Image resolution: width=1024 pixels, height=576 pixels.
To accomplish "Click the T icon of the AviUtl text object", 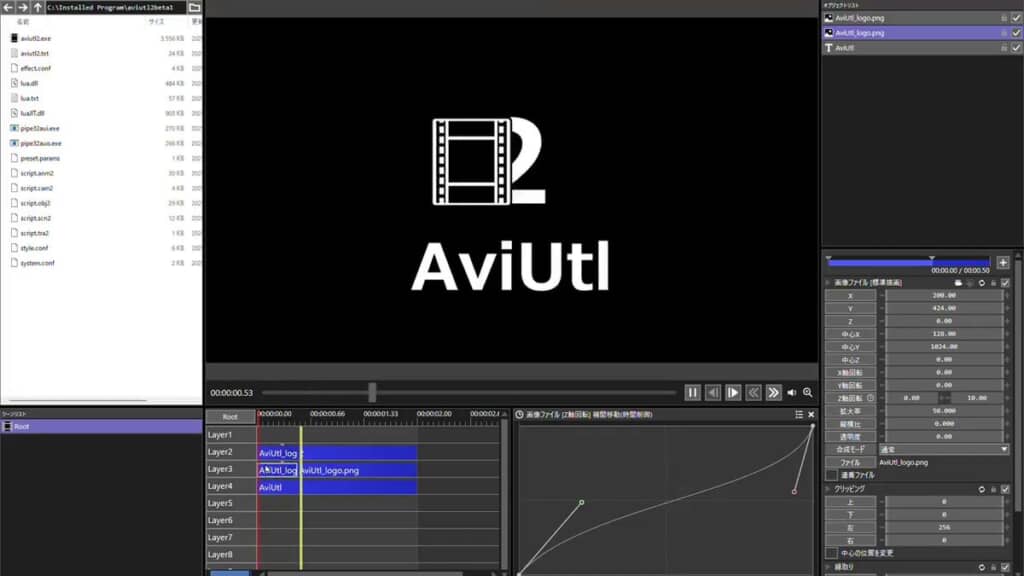I will tap(829, 48).
